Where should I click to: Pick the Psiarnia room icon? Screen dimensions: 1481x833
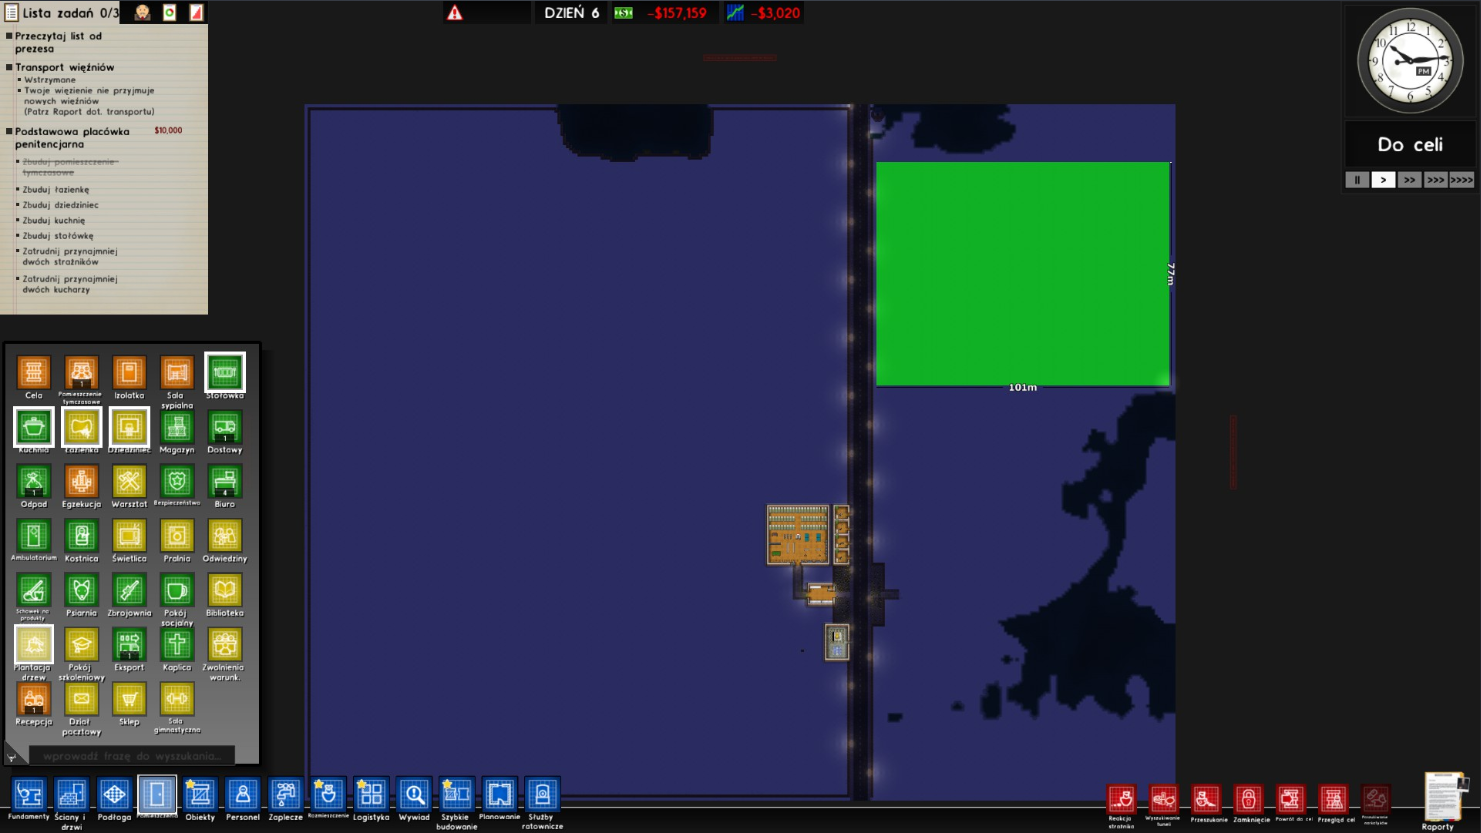pyautogui.click(x=81, y=590)
